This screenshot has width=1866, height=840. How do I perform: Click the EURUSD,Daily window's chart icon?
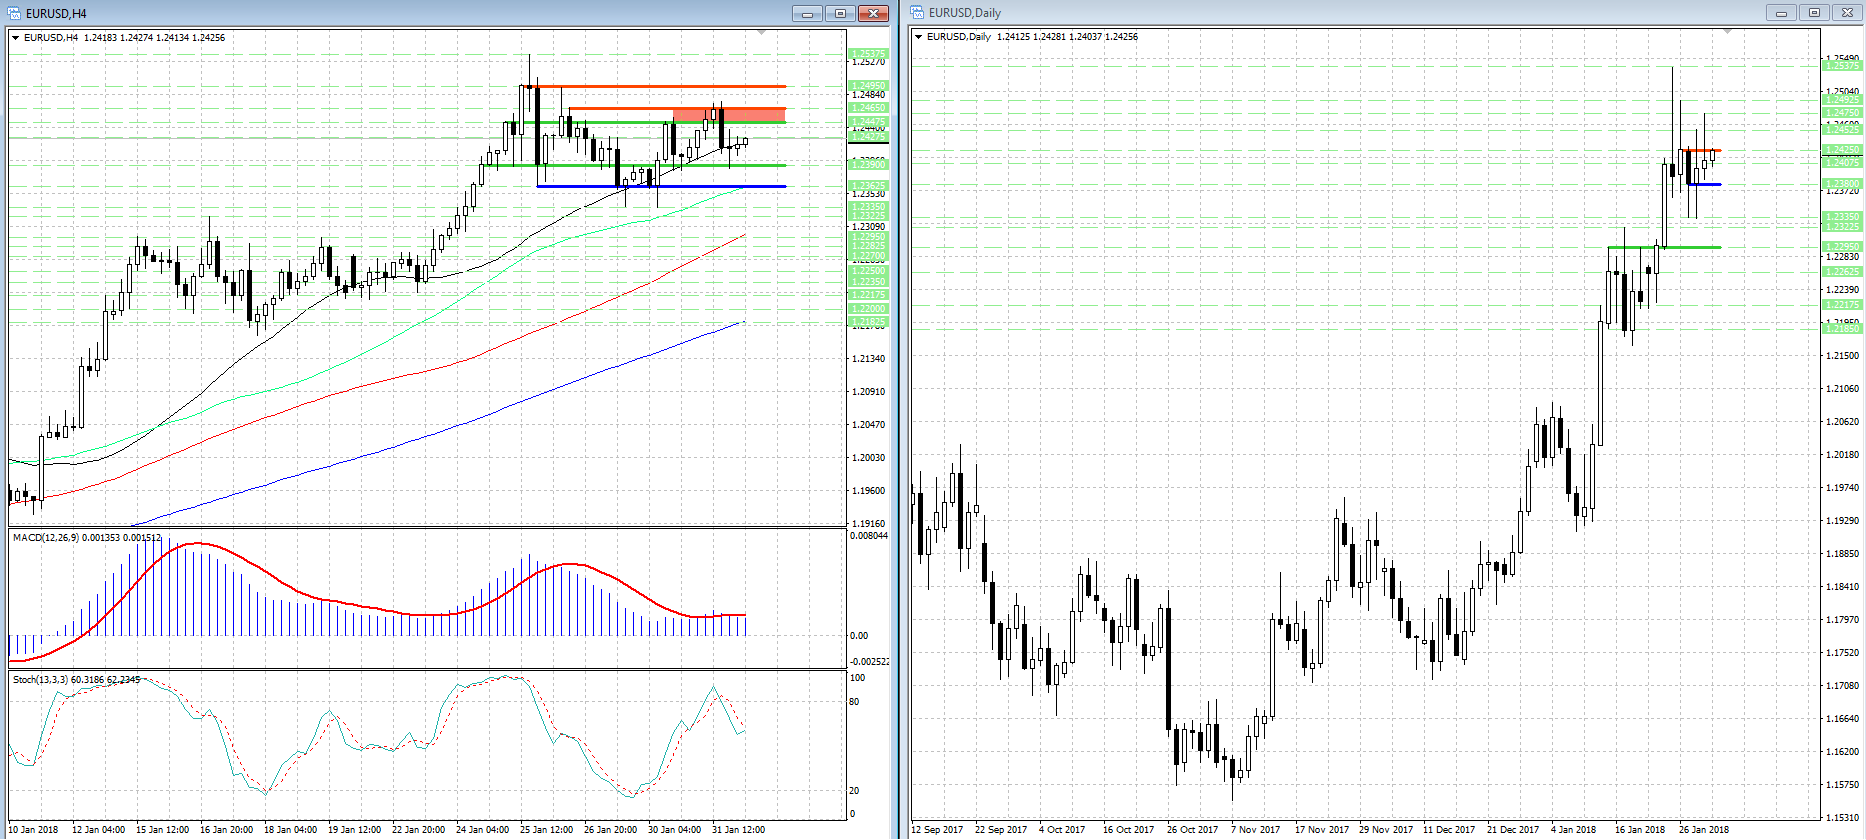(917, 13)
